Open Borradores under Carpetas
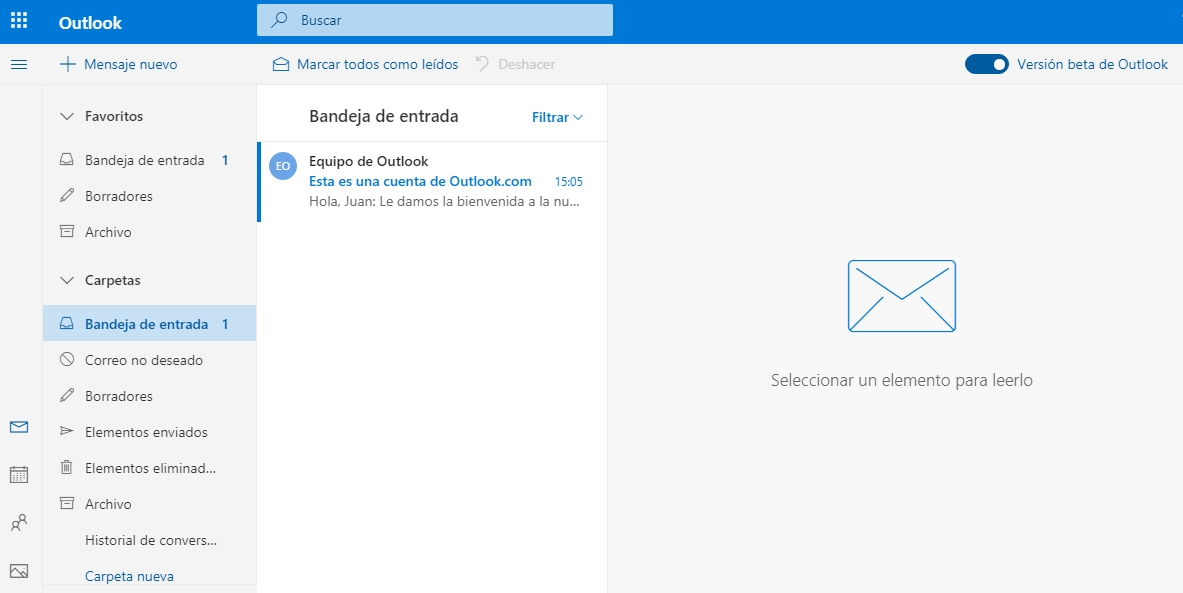This screenshot has width=1183, height=593. point(149,396)
